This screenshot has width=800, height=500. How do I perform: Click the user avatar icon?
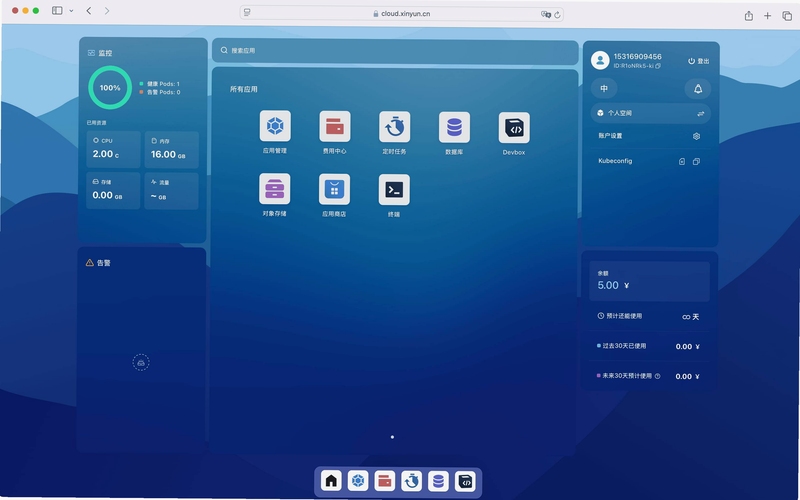pos(600,60)
